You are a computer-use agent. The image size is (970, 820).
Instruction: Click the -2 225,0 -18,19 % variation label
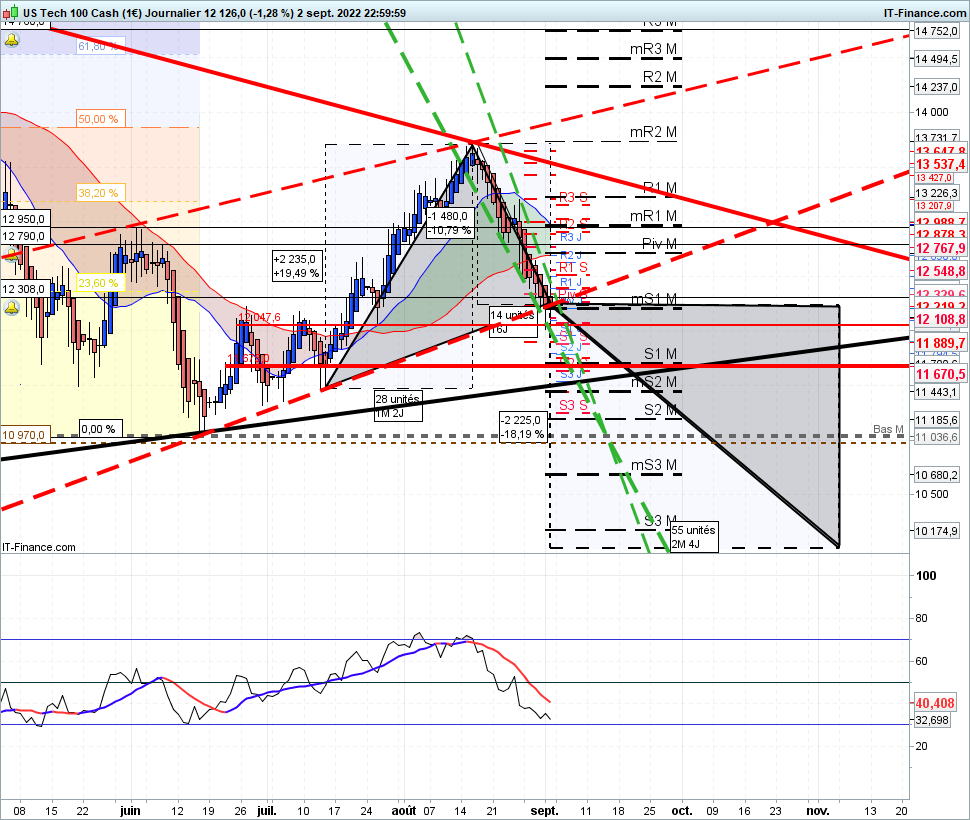(x=523, y=427)
